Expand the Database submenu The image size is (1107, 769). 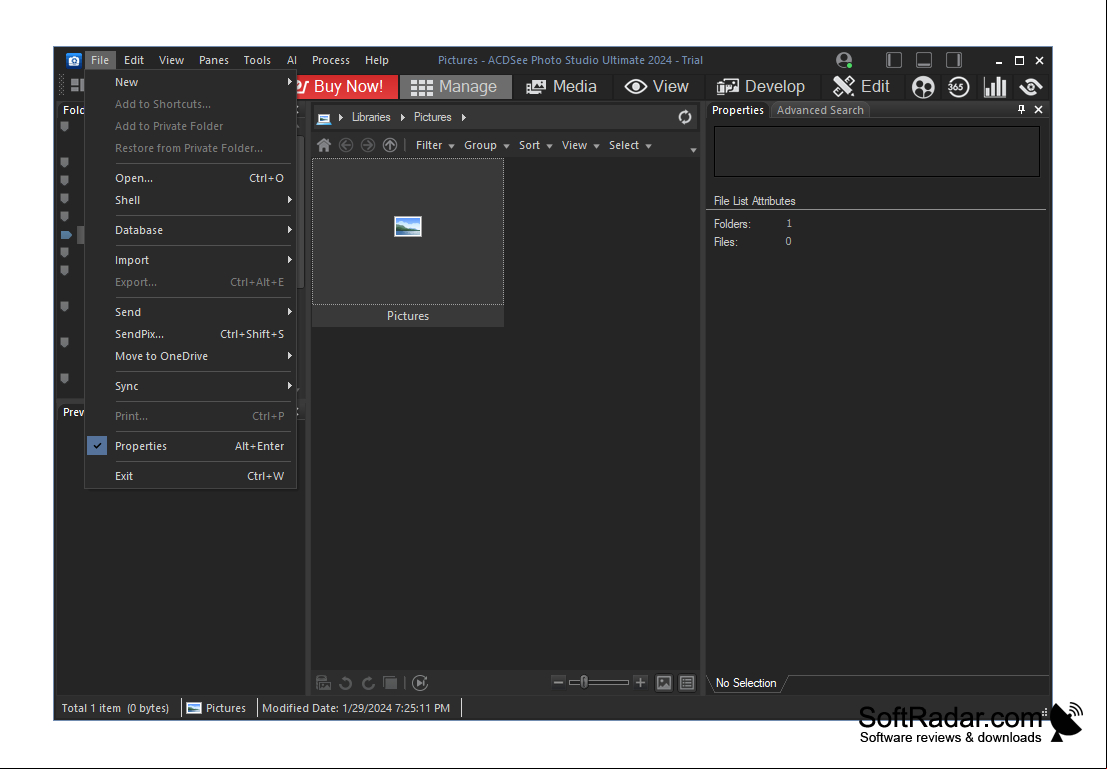(190, 230)
